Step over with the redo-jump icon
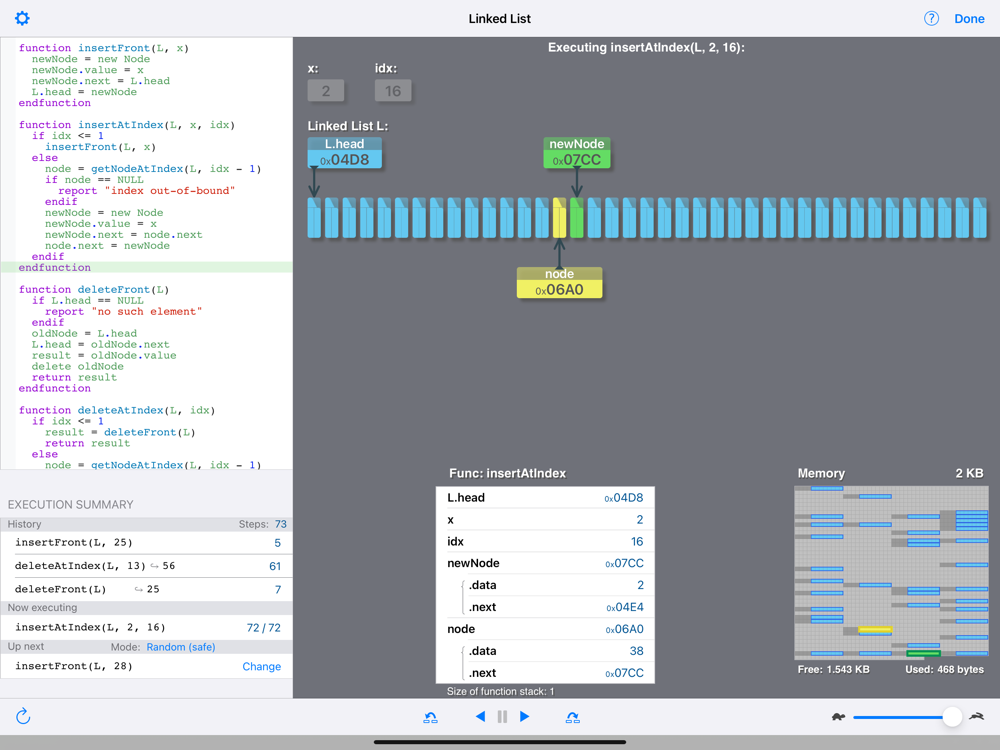Screen dimensions: 1000x750 click(x=573, y=717)
